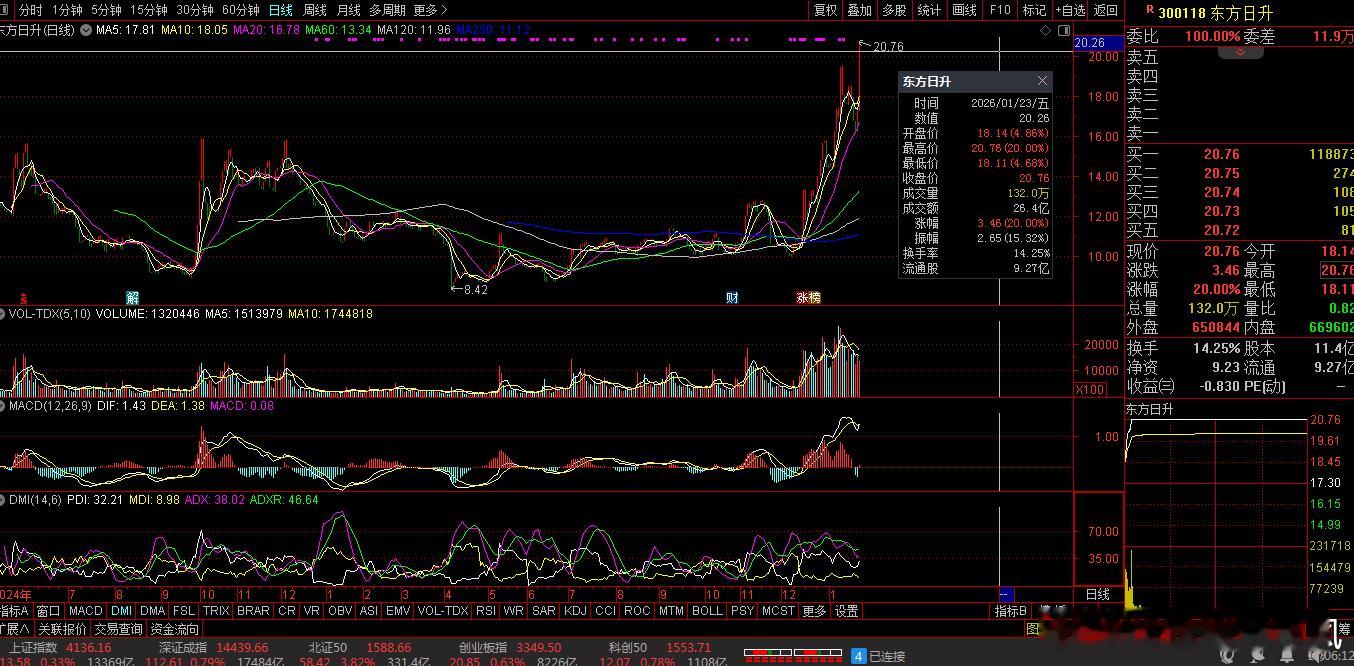Open F10 company information
This screenshot has height=666, width=1354.
[999, 10]
